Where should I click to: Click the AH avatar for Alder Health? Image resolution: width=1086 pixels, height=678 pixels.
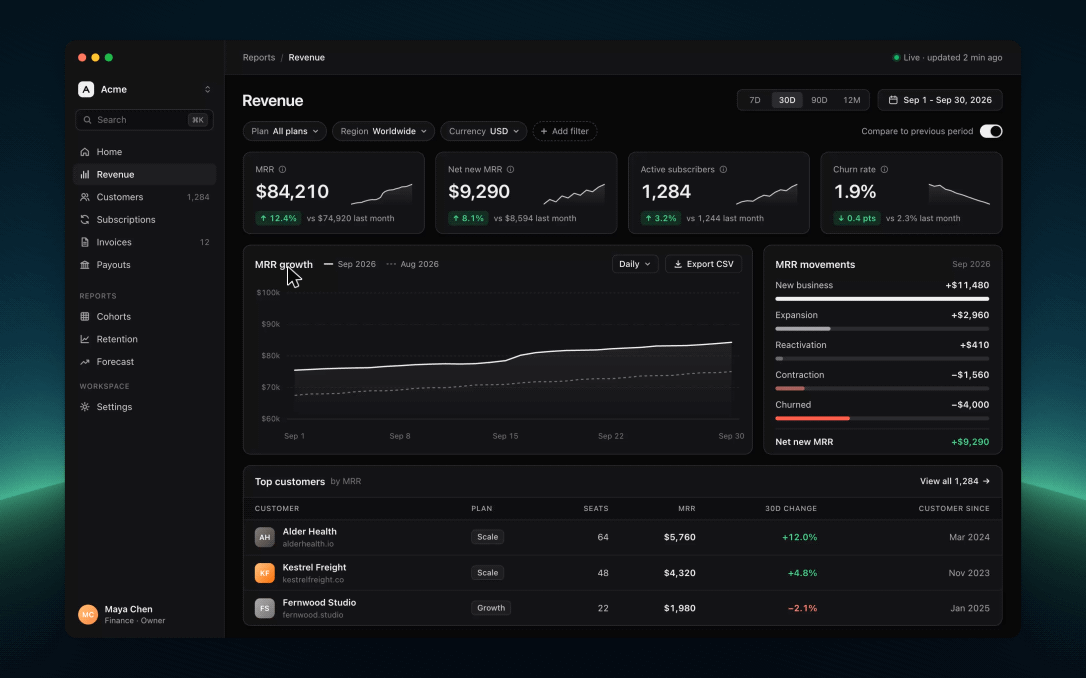tap(265, 537)
